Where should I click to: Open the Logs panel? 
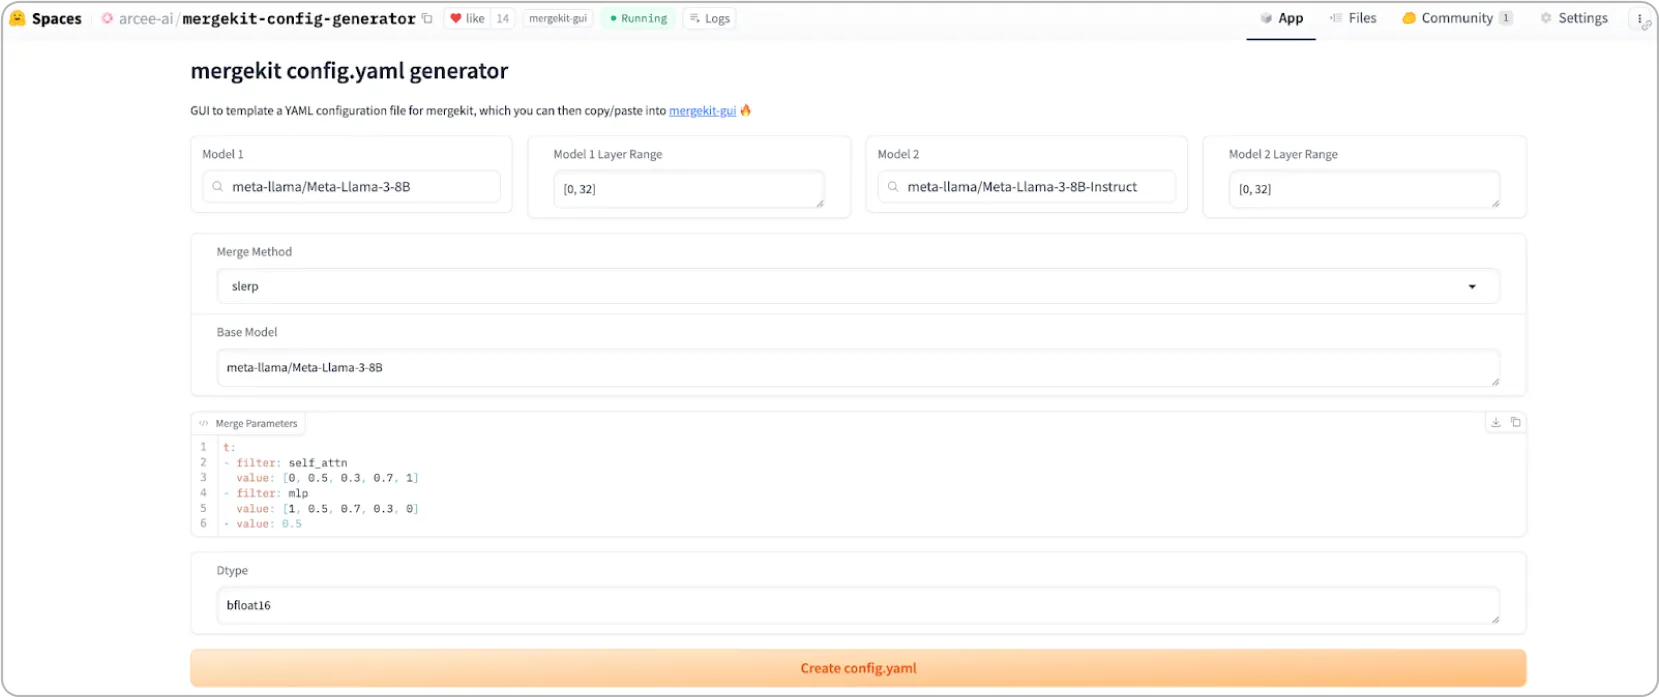[710, 18]
